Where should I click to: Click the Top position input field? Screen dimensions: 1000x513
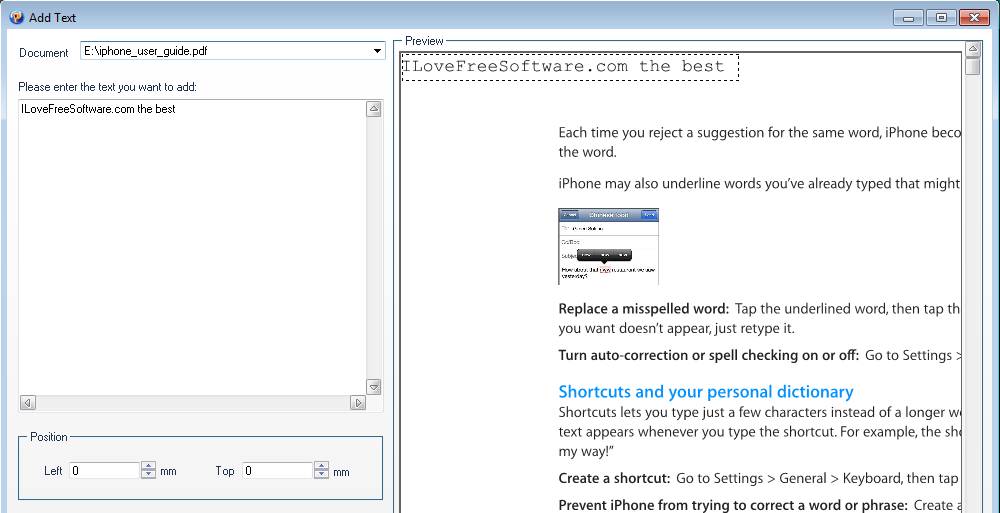pyautogui.click(x=278, y=471)
